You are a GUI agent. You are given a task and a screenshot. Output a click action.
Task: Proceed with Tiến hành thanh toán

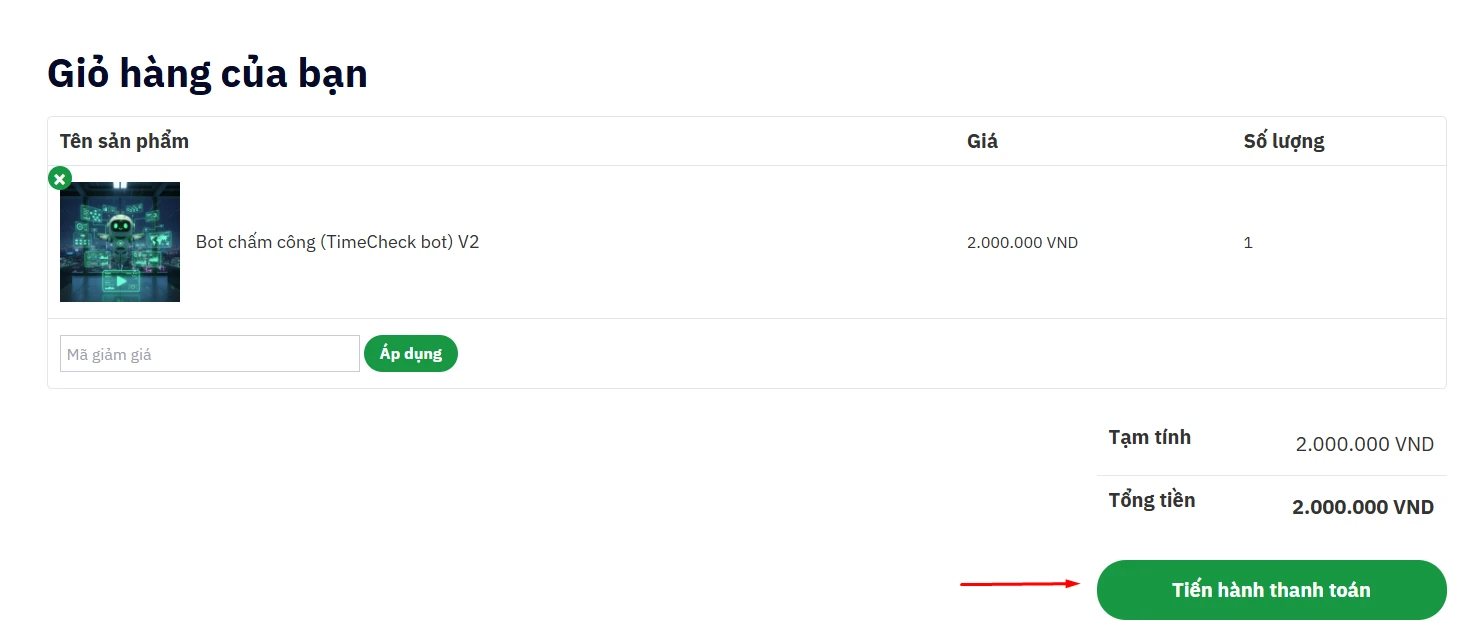(x=1271, y=590)
